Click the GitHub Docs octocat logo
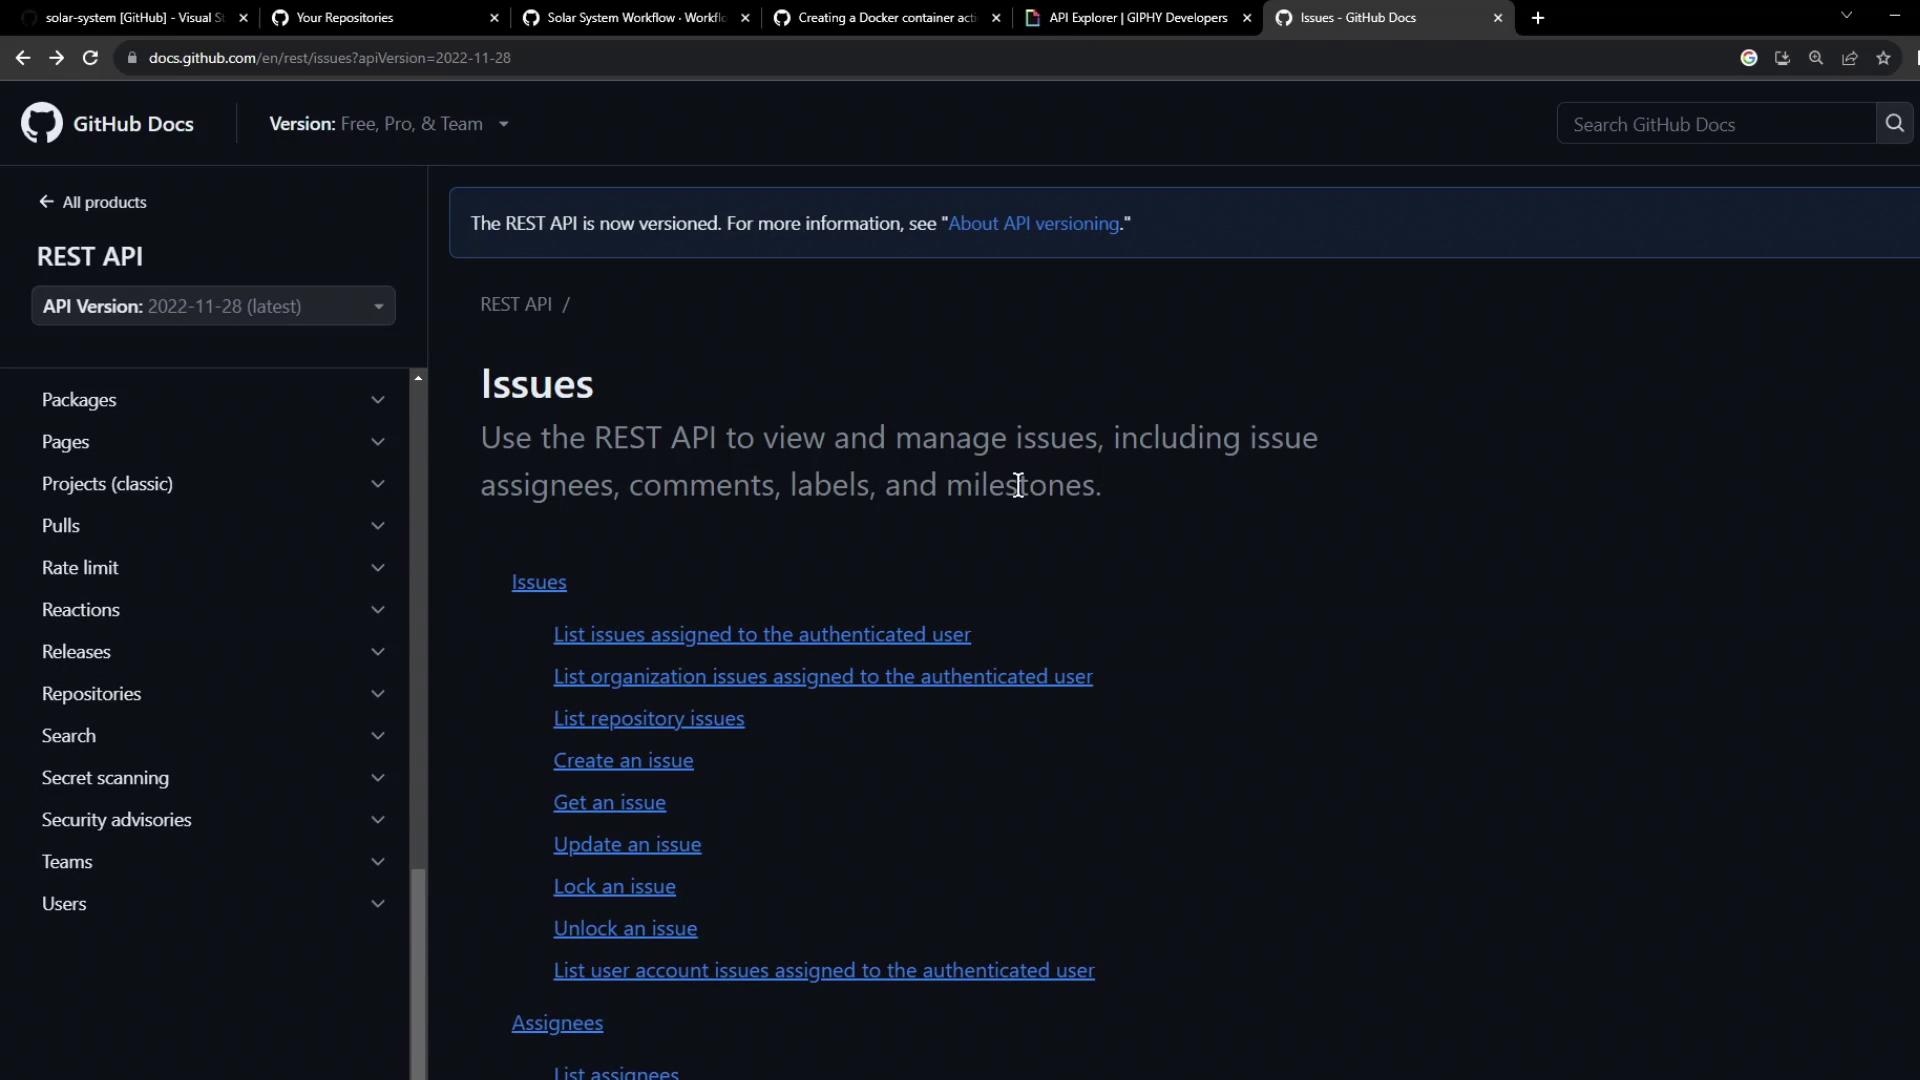1920x1080 pixels. point(41,123)
